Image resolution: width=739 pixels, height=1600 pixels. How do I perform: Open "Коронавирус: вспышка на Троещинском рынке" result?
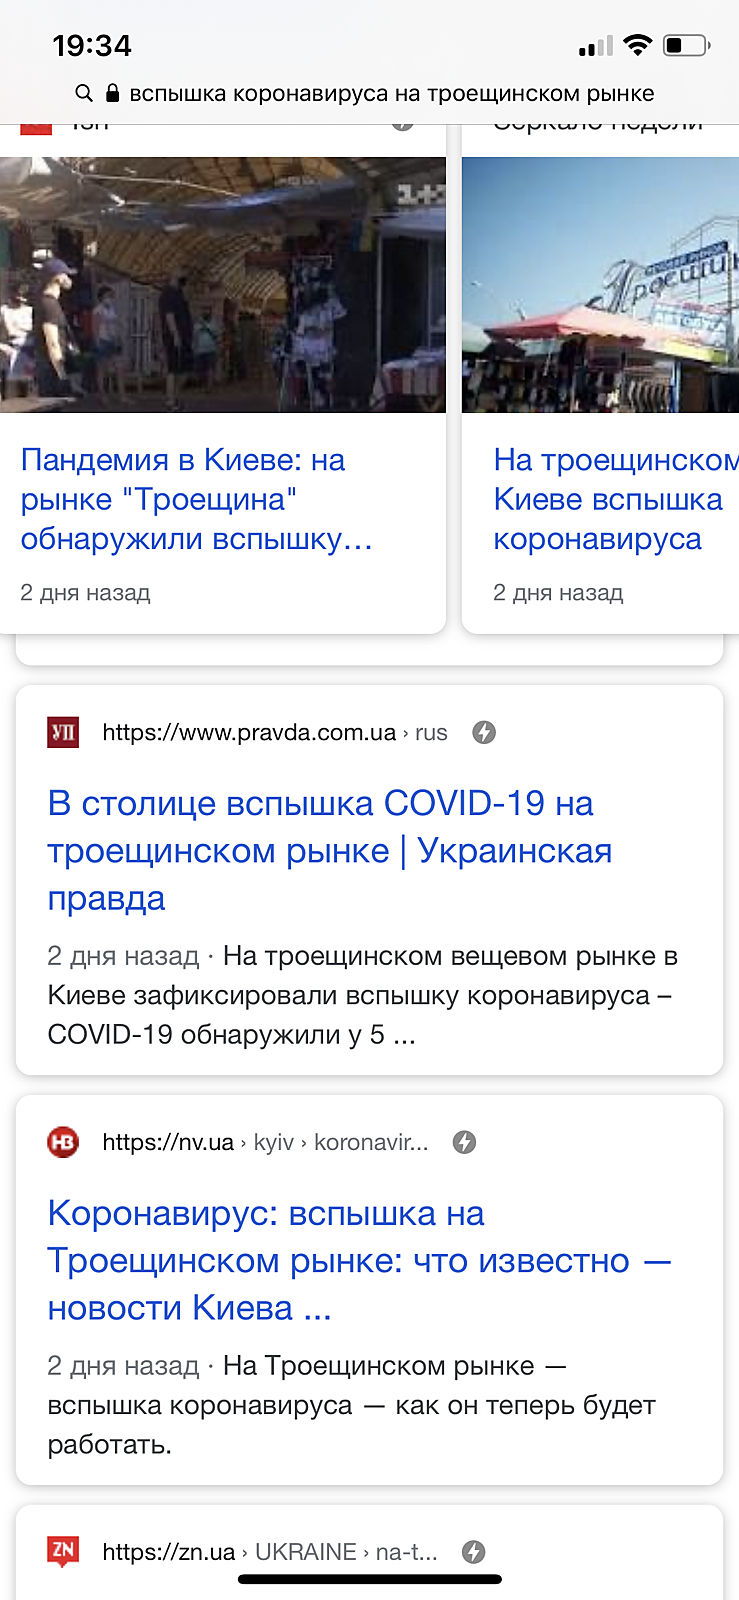358,1260
